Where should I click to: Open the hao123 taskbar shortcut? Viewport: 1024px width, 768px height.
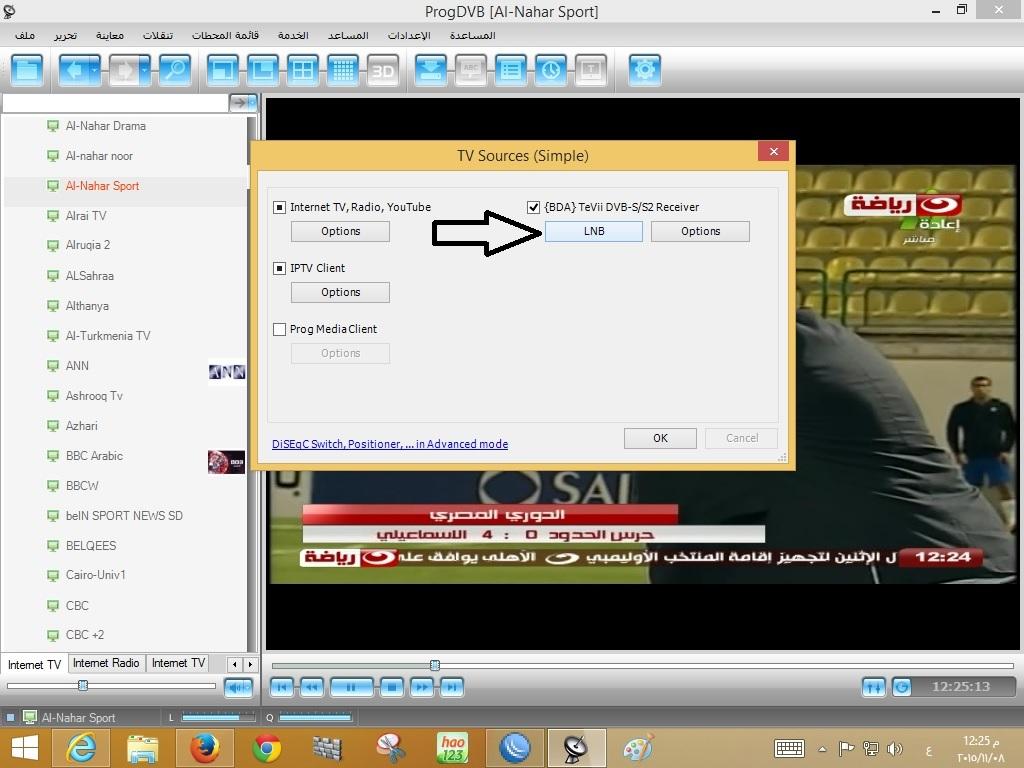tap(453, 748)
